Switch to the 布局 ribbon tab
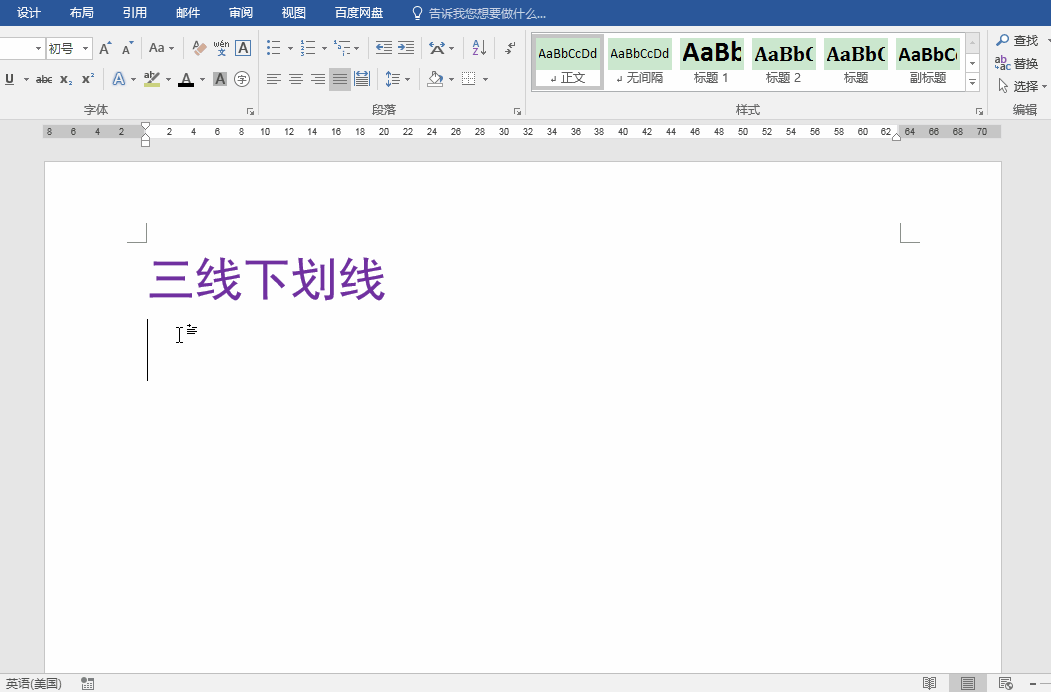 pos(82,13)
